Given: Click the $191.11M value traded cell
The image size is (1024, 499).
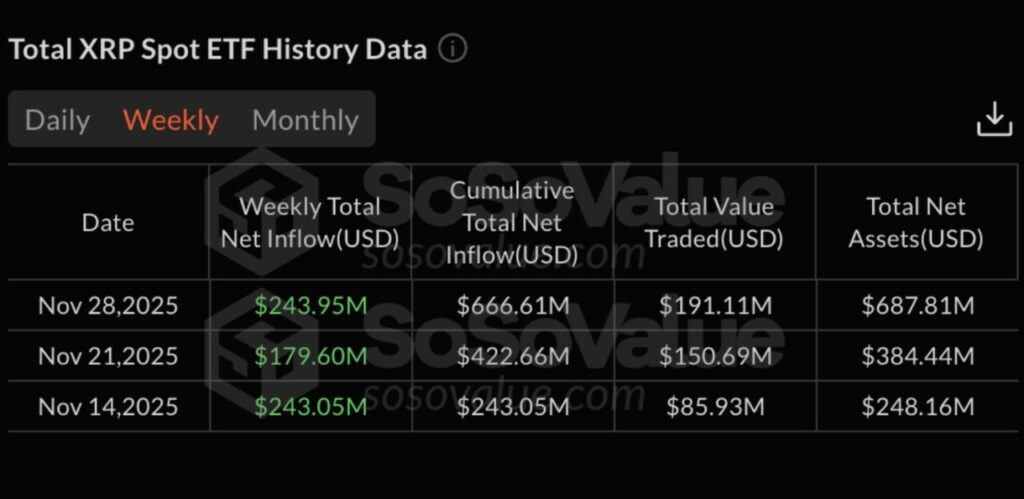Looking at the screenshot, I should tap(714, 305).
